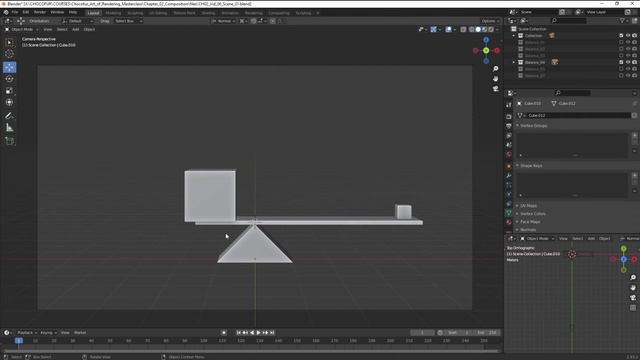The height and width of the screenshot is (360, 640).
Task: Click the current frame field in timeline
Action: [422, 333]
